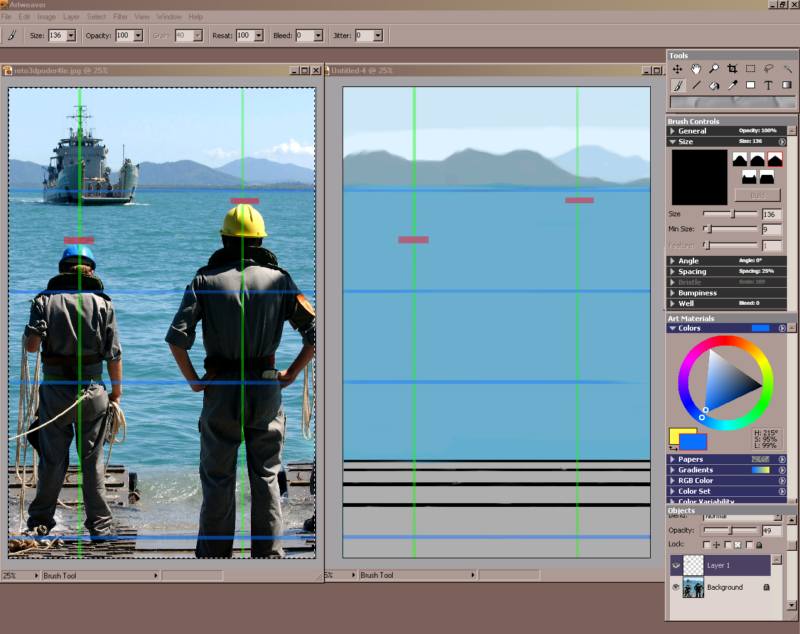
Task: Click the blue foreground color swatch
Action: pyautogui.click(x=693, y=442)
